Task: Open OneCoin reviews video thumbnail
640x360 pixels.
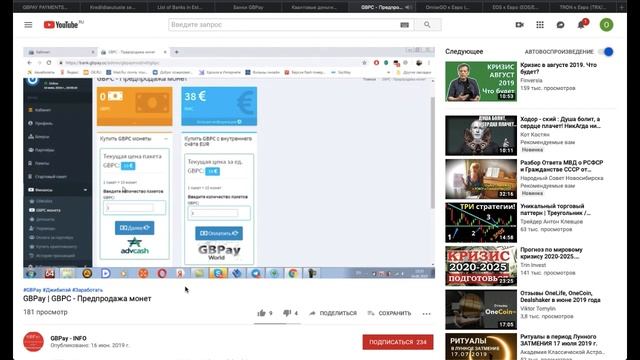Action: [x=481, y=309]
